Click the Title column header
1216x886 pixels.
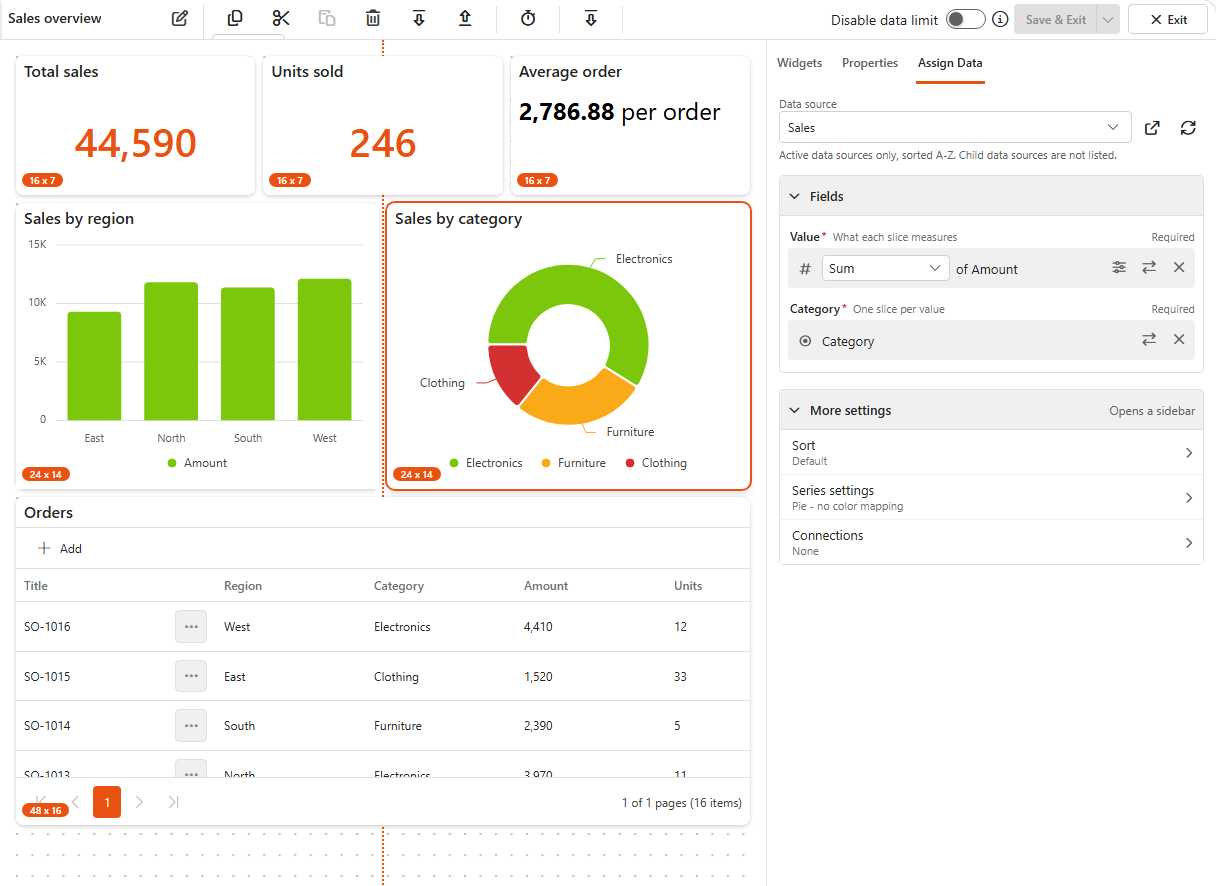[36, 586]
